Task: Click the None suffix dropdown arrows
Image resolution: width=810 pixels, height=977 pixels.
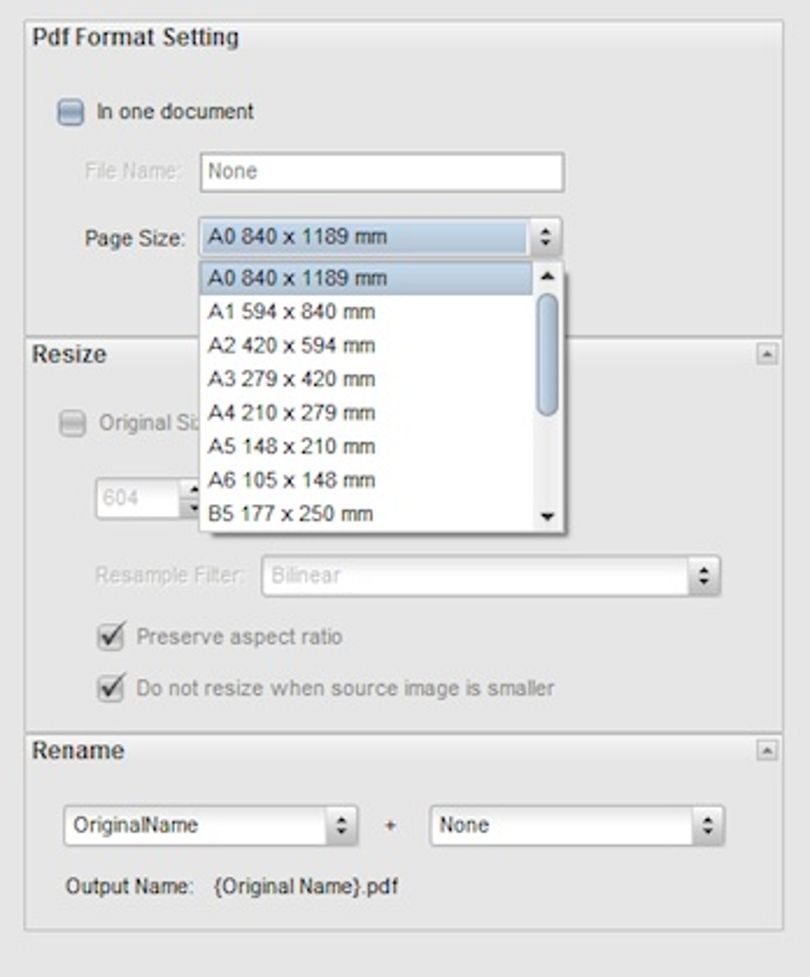Action: (x=708, y=825)
